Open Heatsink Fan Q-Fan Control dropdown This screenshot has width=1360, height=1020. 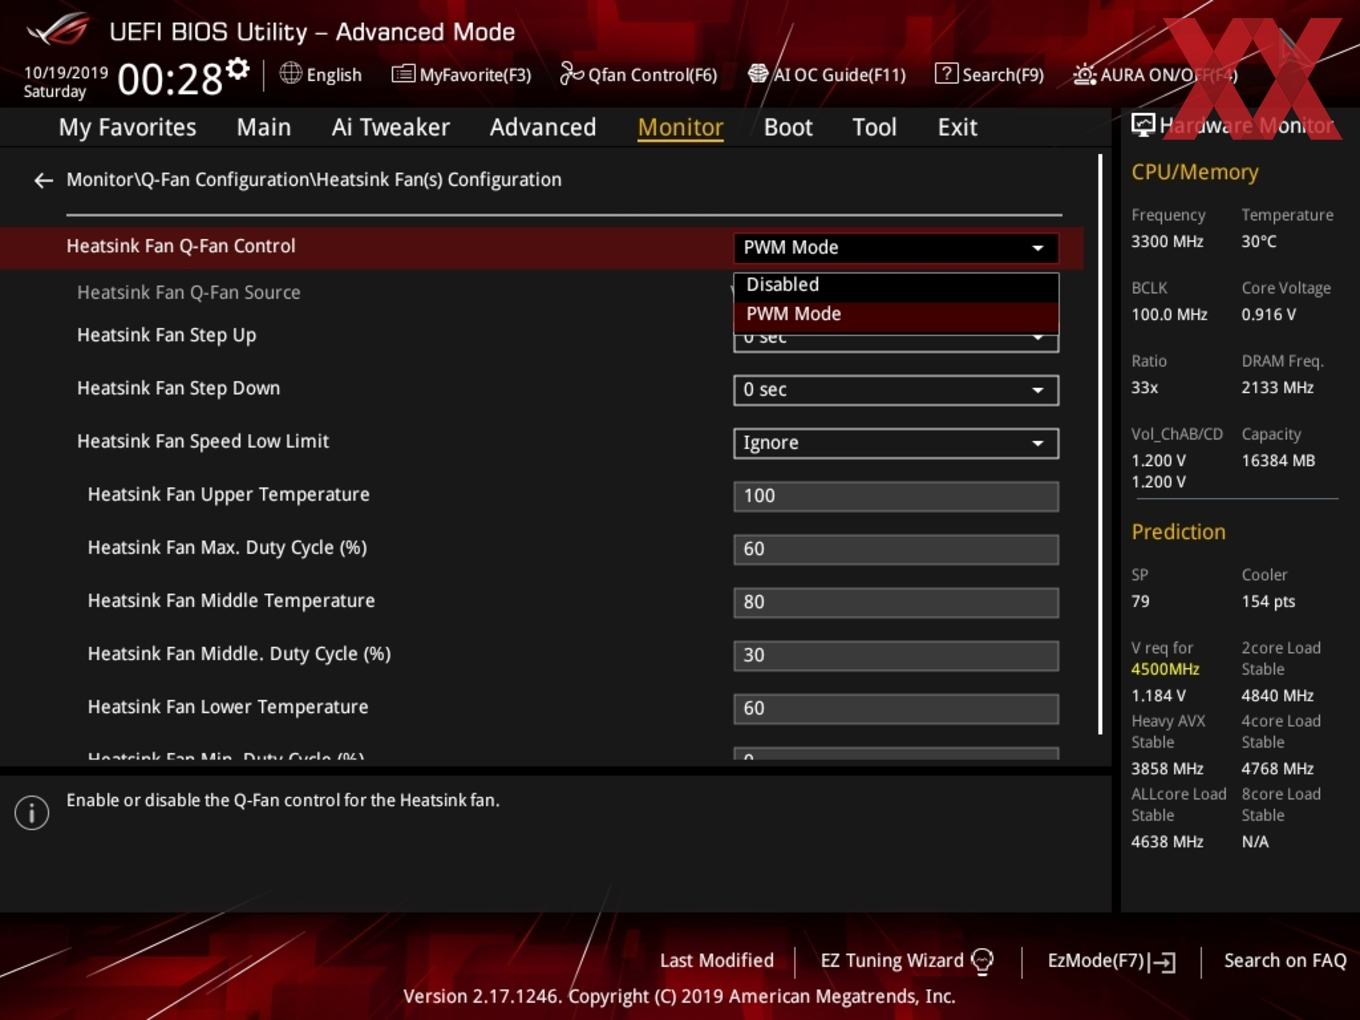(x=896, y=248)
